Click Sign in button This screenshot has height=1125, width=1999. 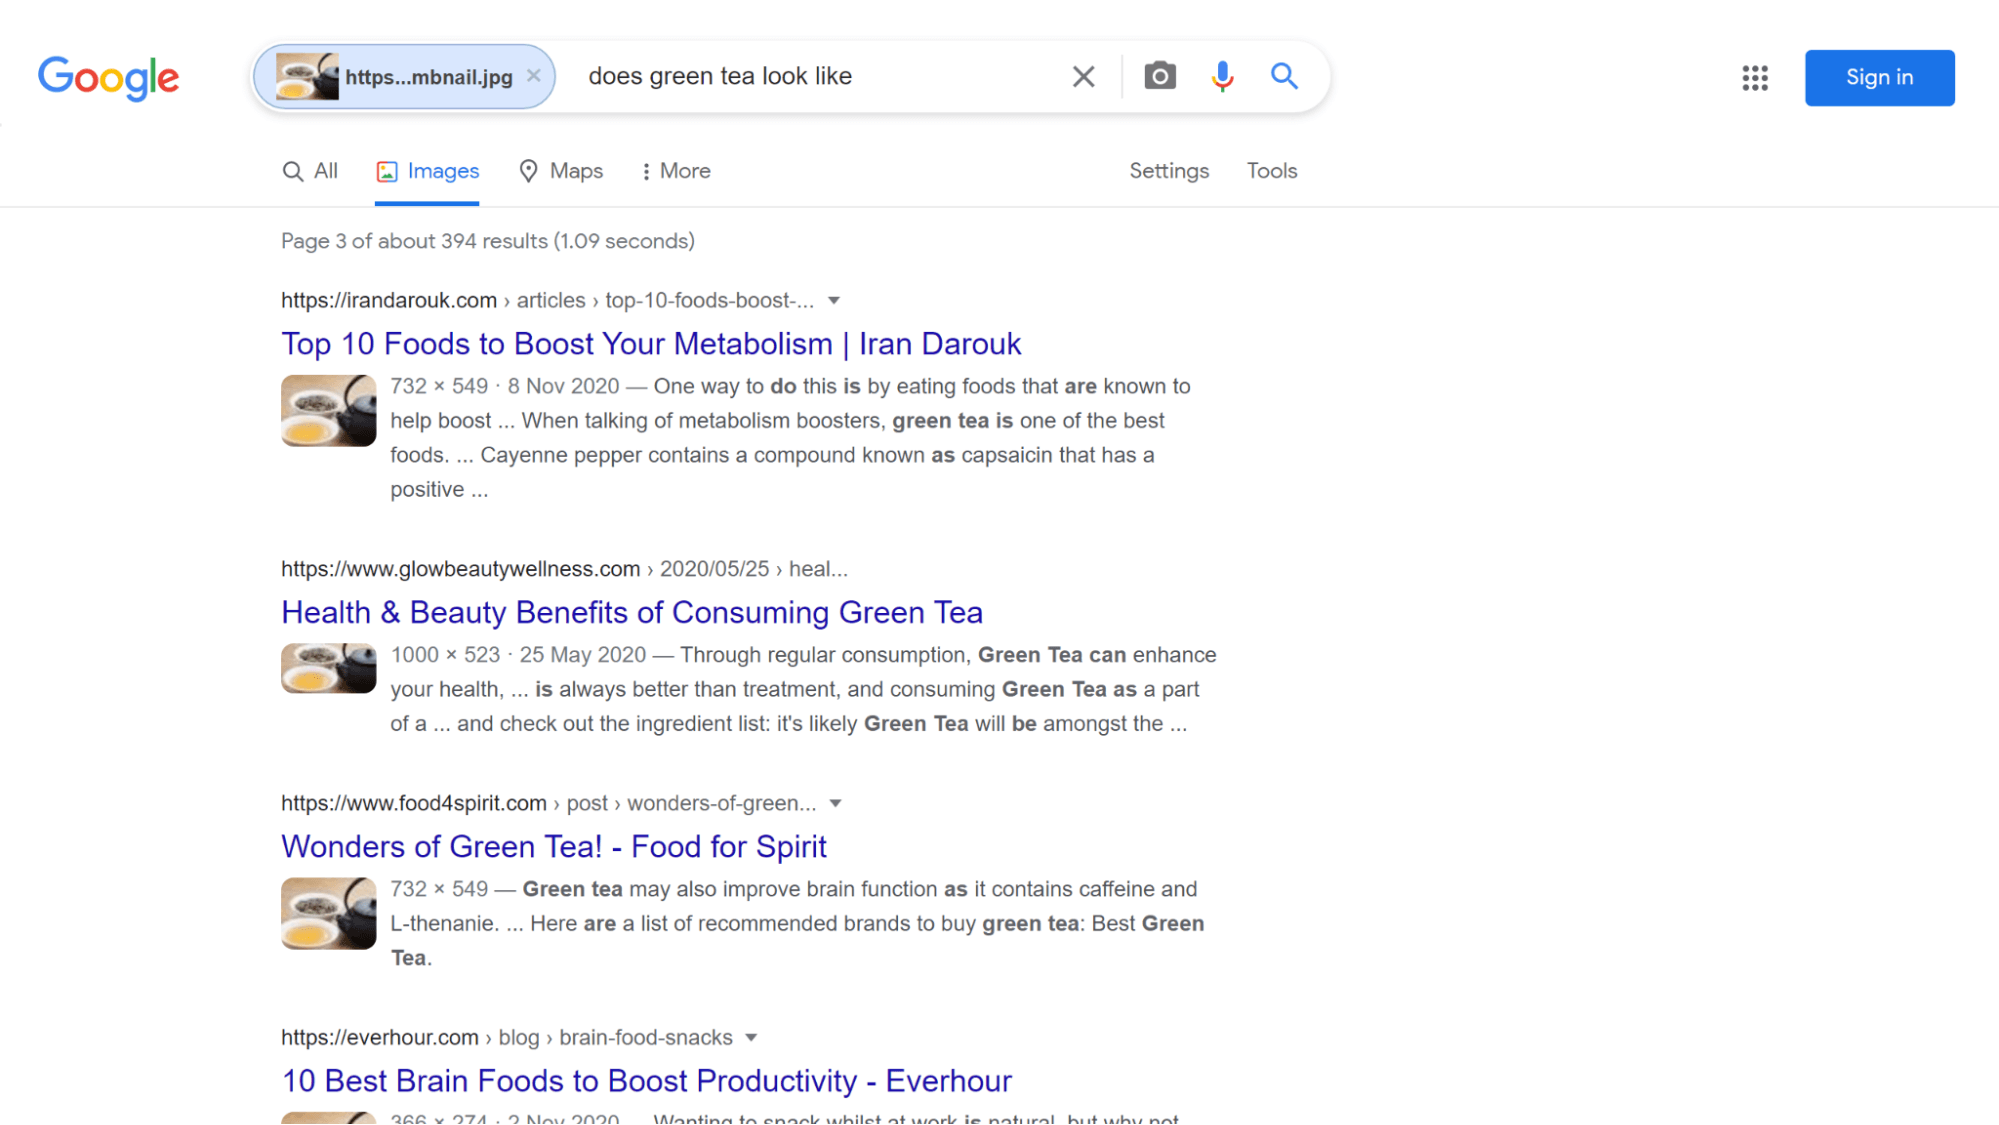pyautogui.click(x=1880, y=76)
